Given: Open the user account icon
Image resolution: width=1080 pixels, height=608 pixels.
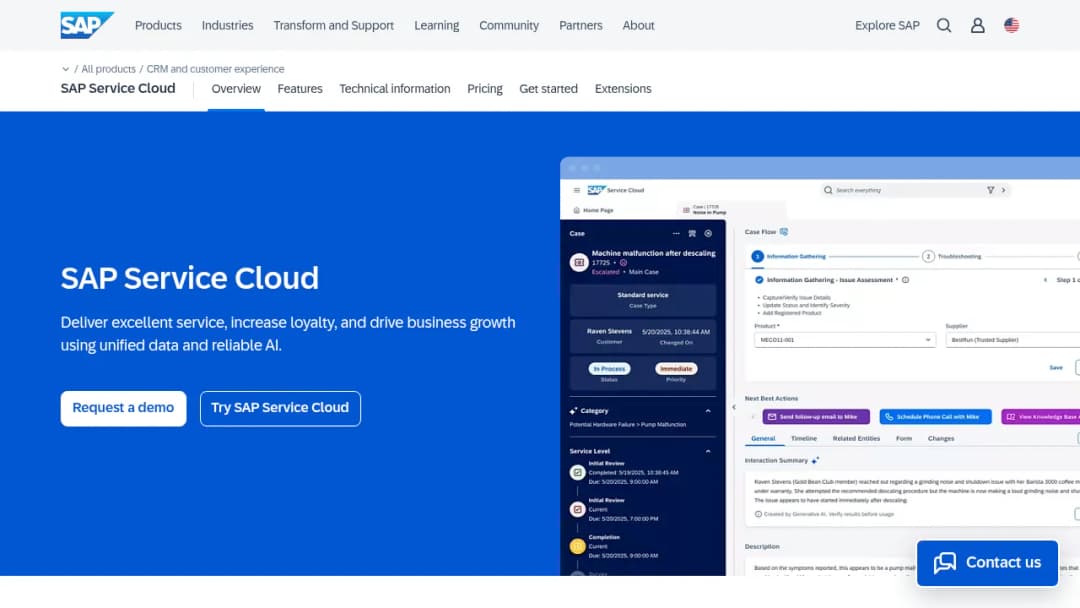Looking at the screenshot, I should 977,25.
